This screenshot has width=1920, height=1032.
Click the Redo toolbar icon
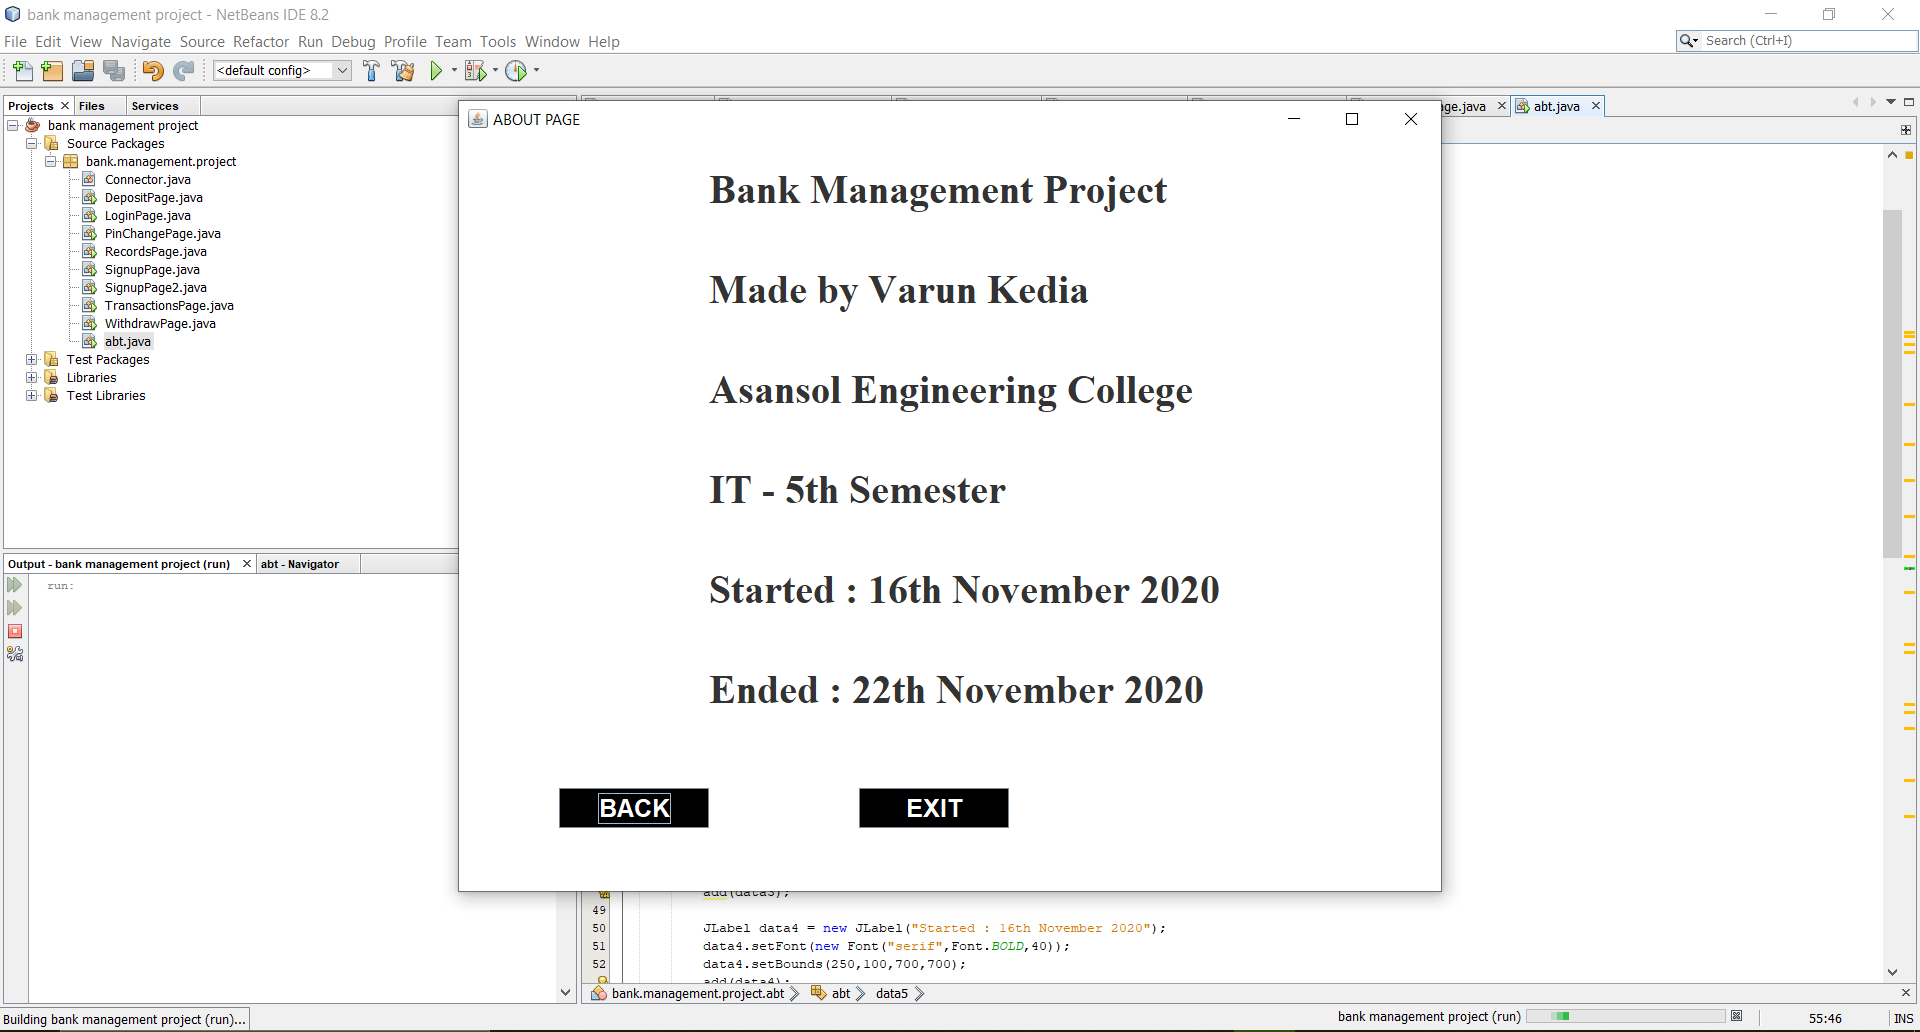(183, 70)
